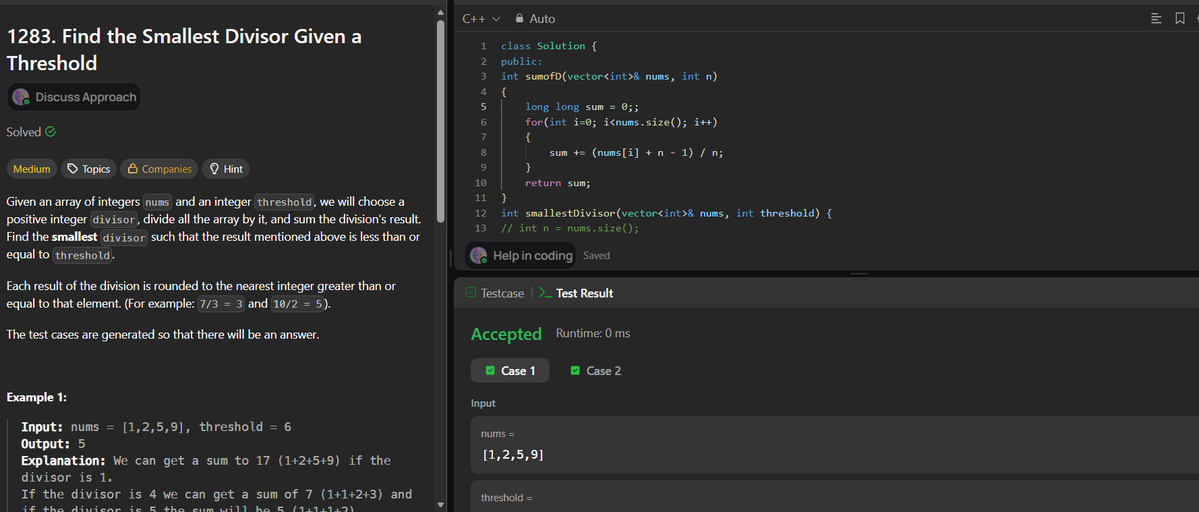Click the lock icon in Companies tag
1199x512 pixels.
click(x=132, y=169)
